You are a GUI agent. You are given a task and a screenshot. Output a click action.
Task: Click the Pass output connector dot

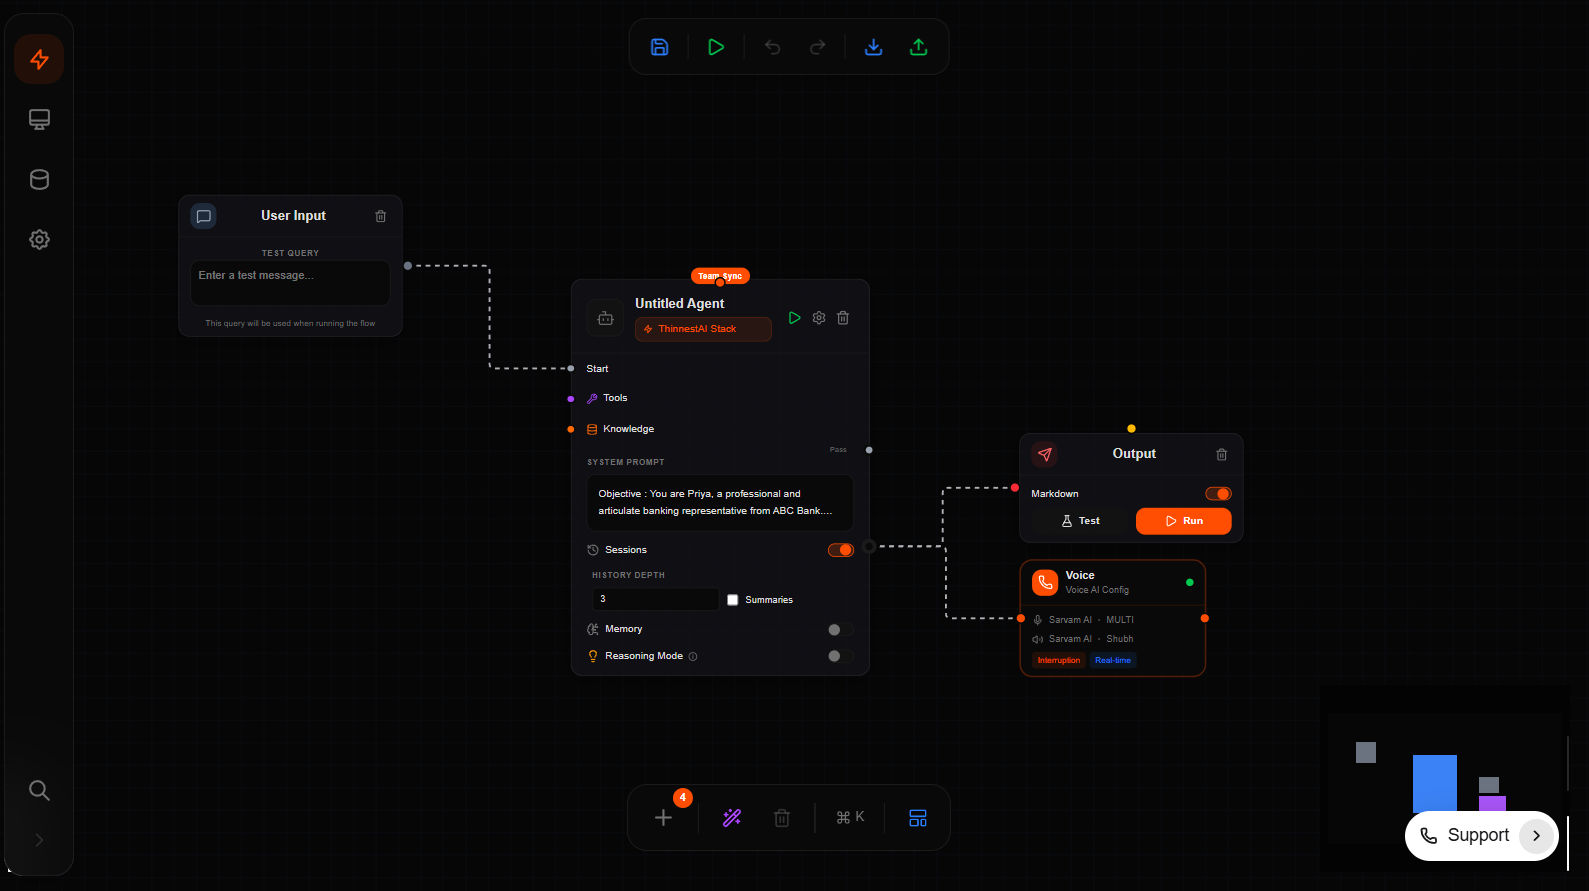point(869,450)
